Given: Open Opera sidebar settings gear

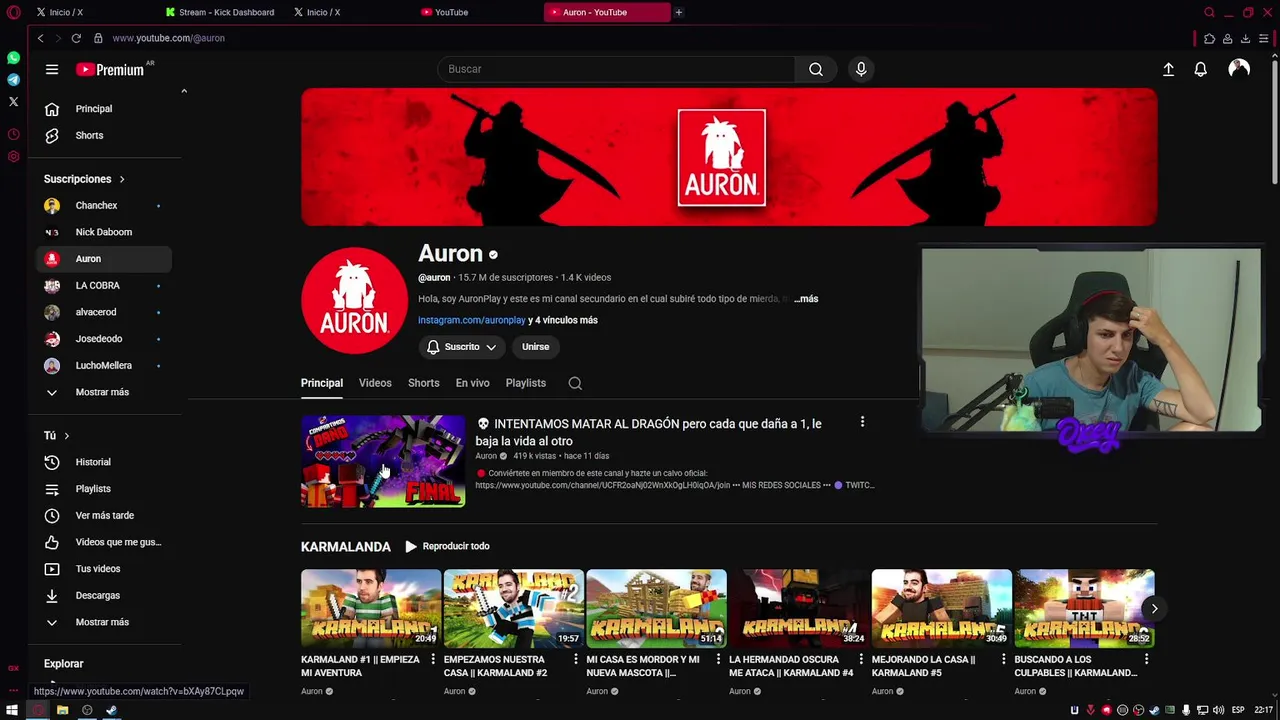Looking at the screenshot, I should pyautogui.click(x=13, y=156).
